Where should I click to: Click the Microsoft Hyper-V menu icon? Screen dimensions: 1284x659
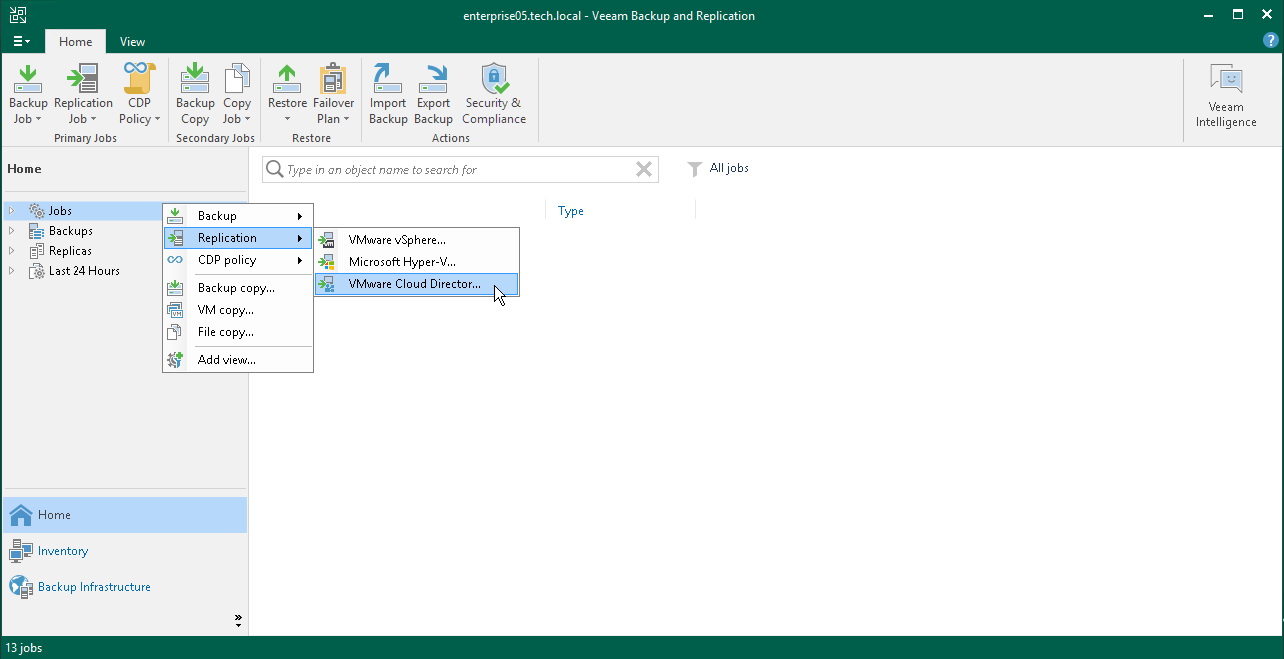[x=326, y=262]
